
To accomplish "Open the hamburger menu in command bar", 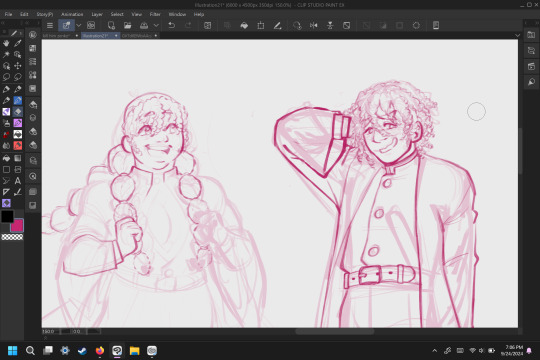I will [x=50, y=25].
